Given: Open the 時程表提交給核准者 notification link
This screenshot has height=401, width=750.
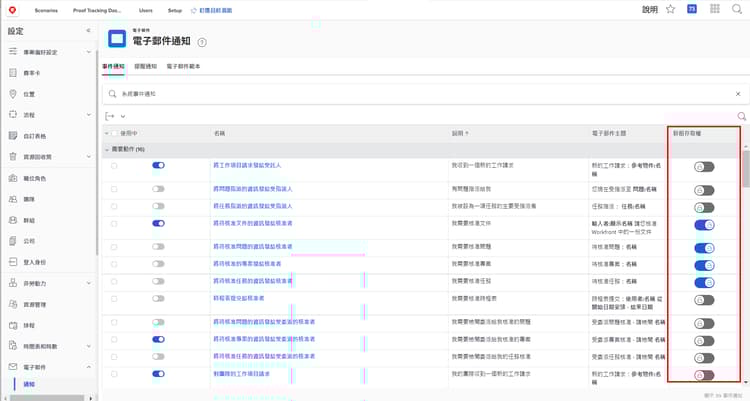Looking at the screenshot, I should (239, 298).
